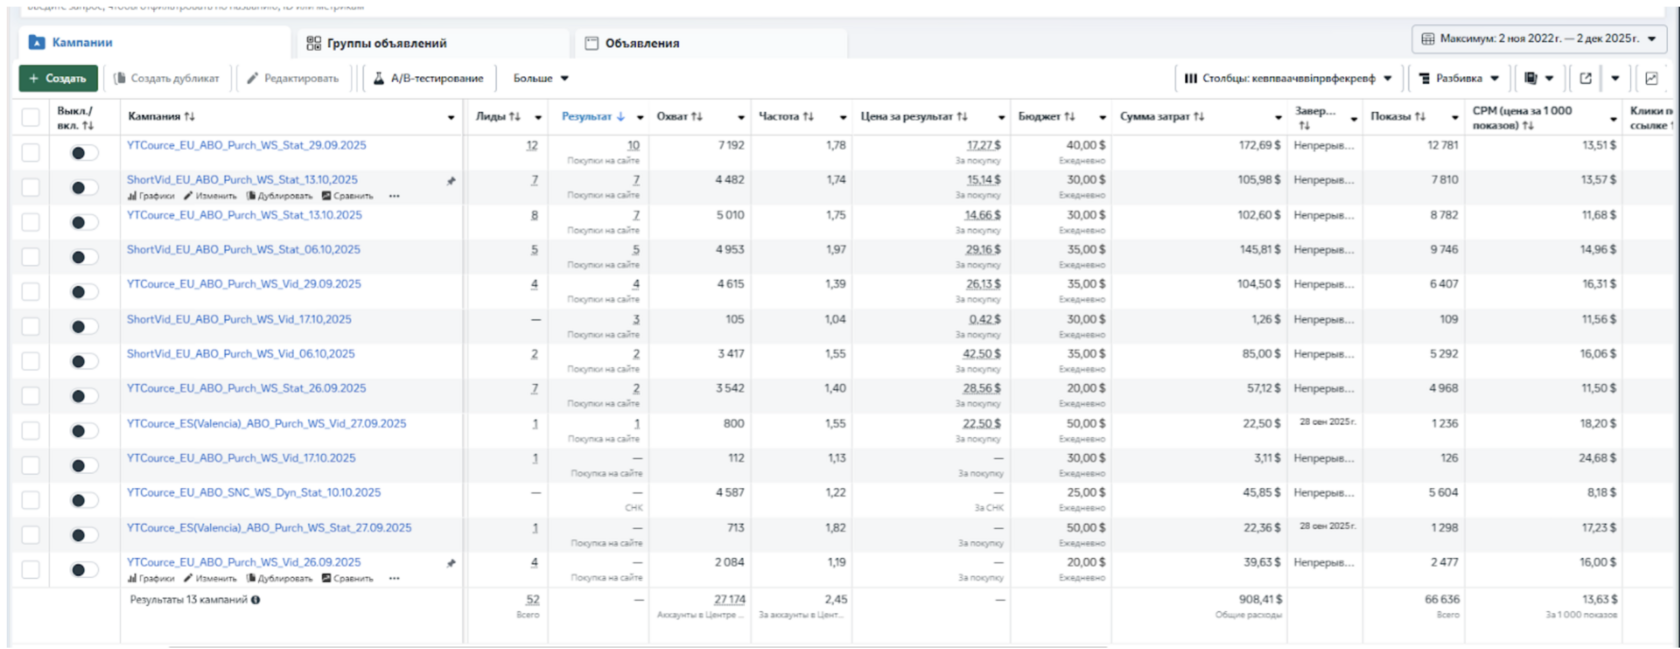Image resolution: width=1680 pixels, height=649 pixels.
Task: Click the export/share arrow icon
Action: click(1585, 78)
